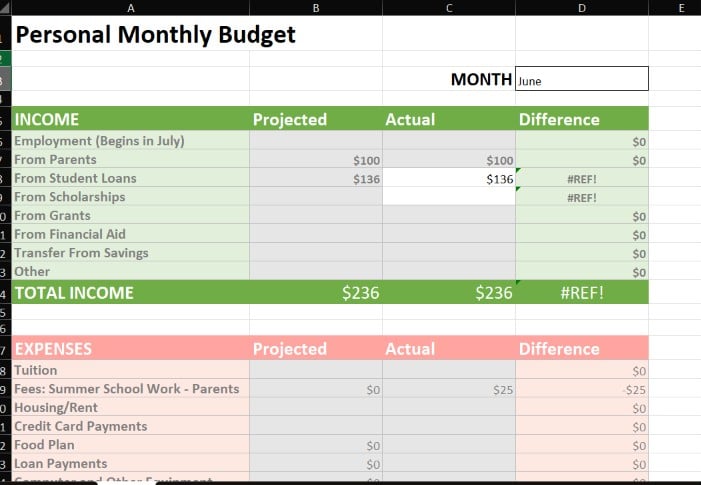Select 'From Grants' label cell
Viewport: 701px width, 485px height.
(x=131, y=215)
